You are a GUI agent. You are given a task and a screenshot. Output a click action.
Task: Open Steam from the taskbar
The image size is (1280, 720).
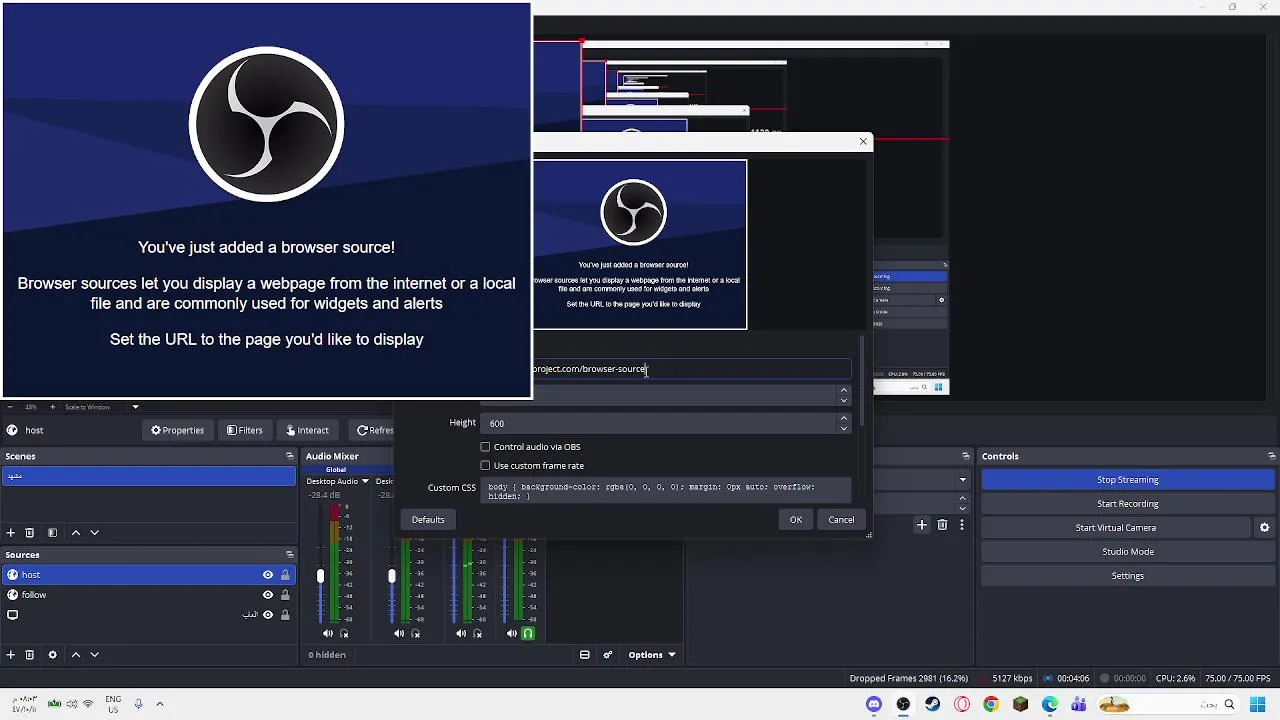(932, 705)
